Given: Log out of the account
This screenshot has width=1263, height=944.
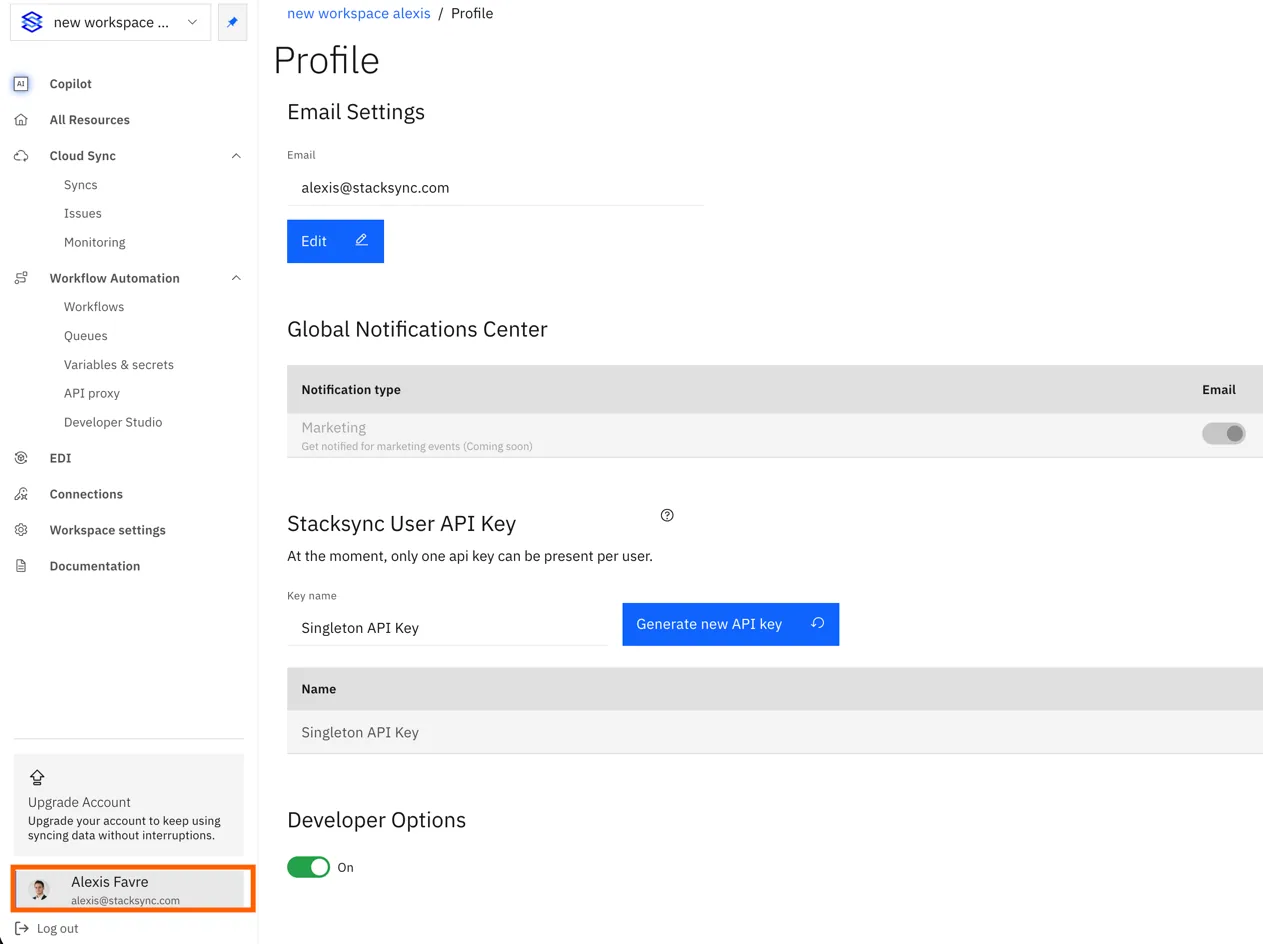Looking at the screenshot, I should [x=57, y=928].
